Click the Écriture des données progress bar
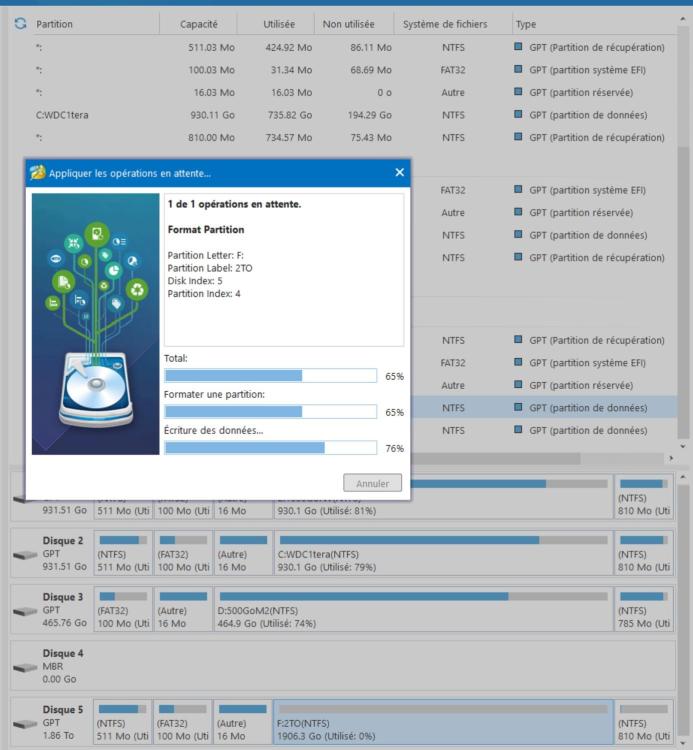Screen dimensions: 693x750 point(270,448)
